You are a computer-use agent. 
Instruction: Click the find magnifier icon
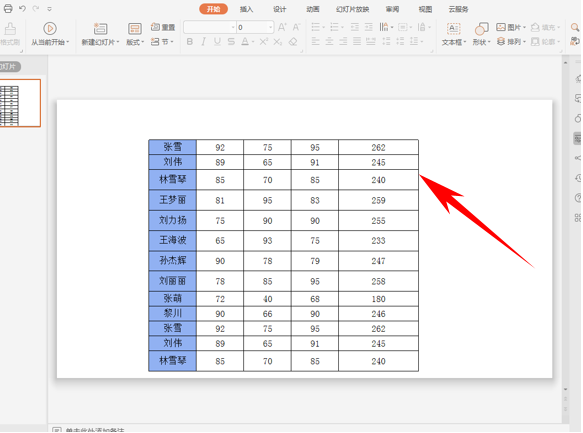coord(575,27)
